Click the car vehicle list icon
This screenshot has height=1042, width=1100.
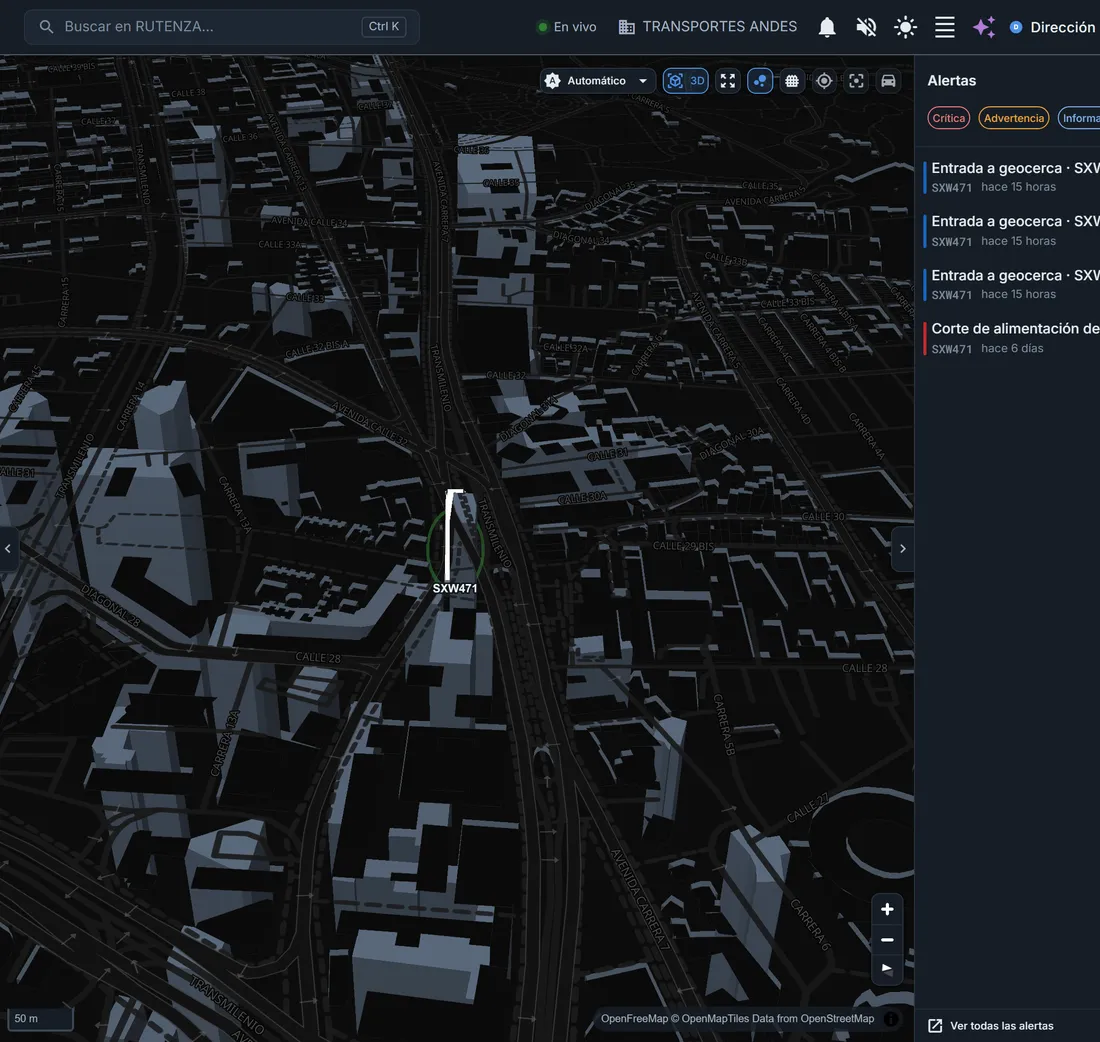[x=888, y=81]
